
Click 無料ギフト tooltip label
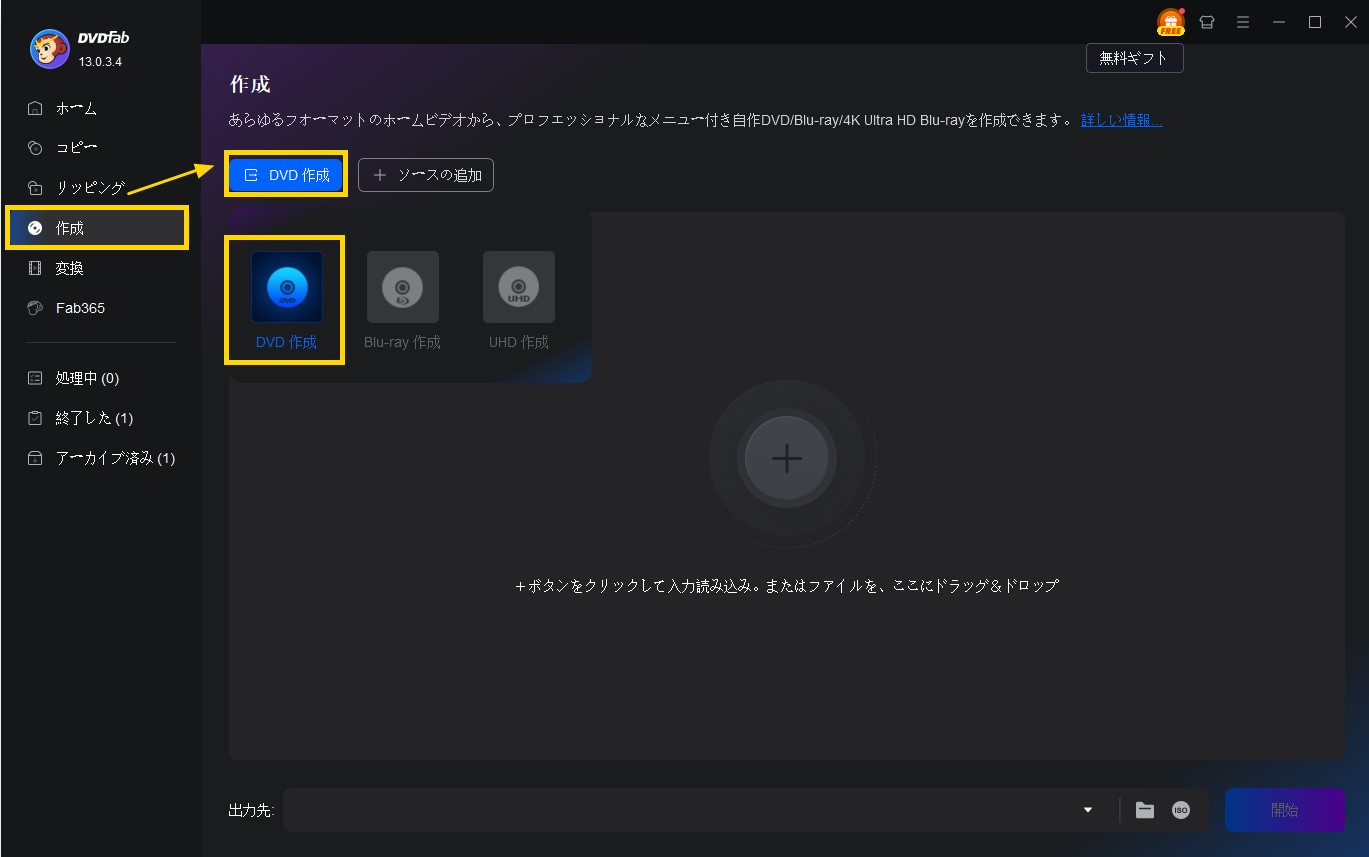coord(1134,58)
